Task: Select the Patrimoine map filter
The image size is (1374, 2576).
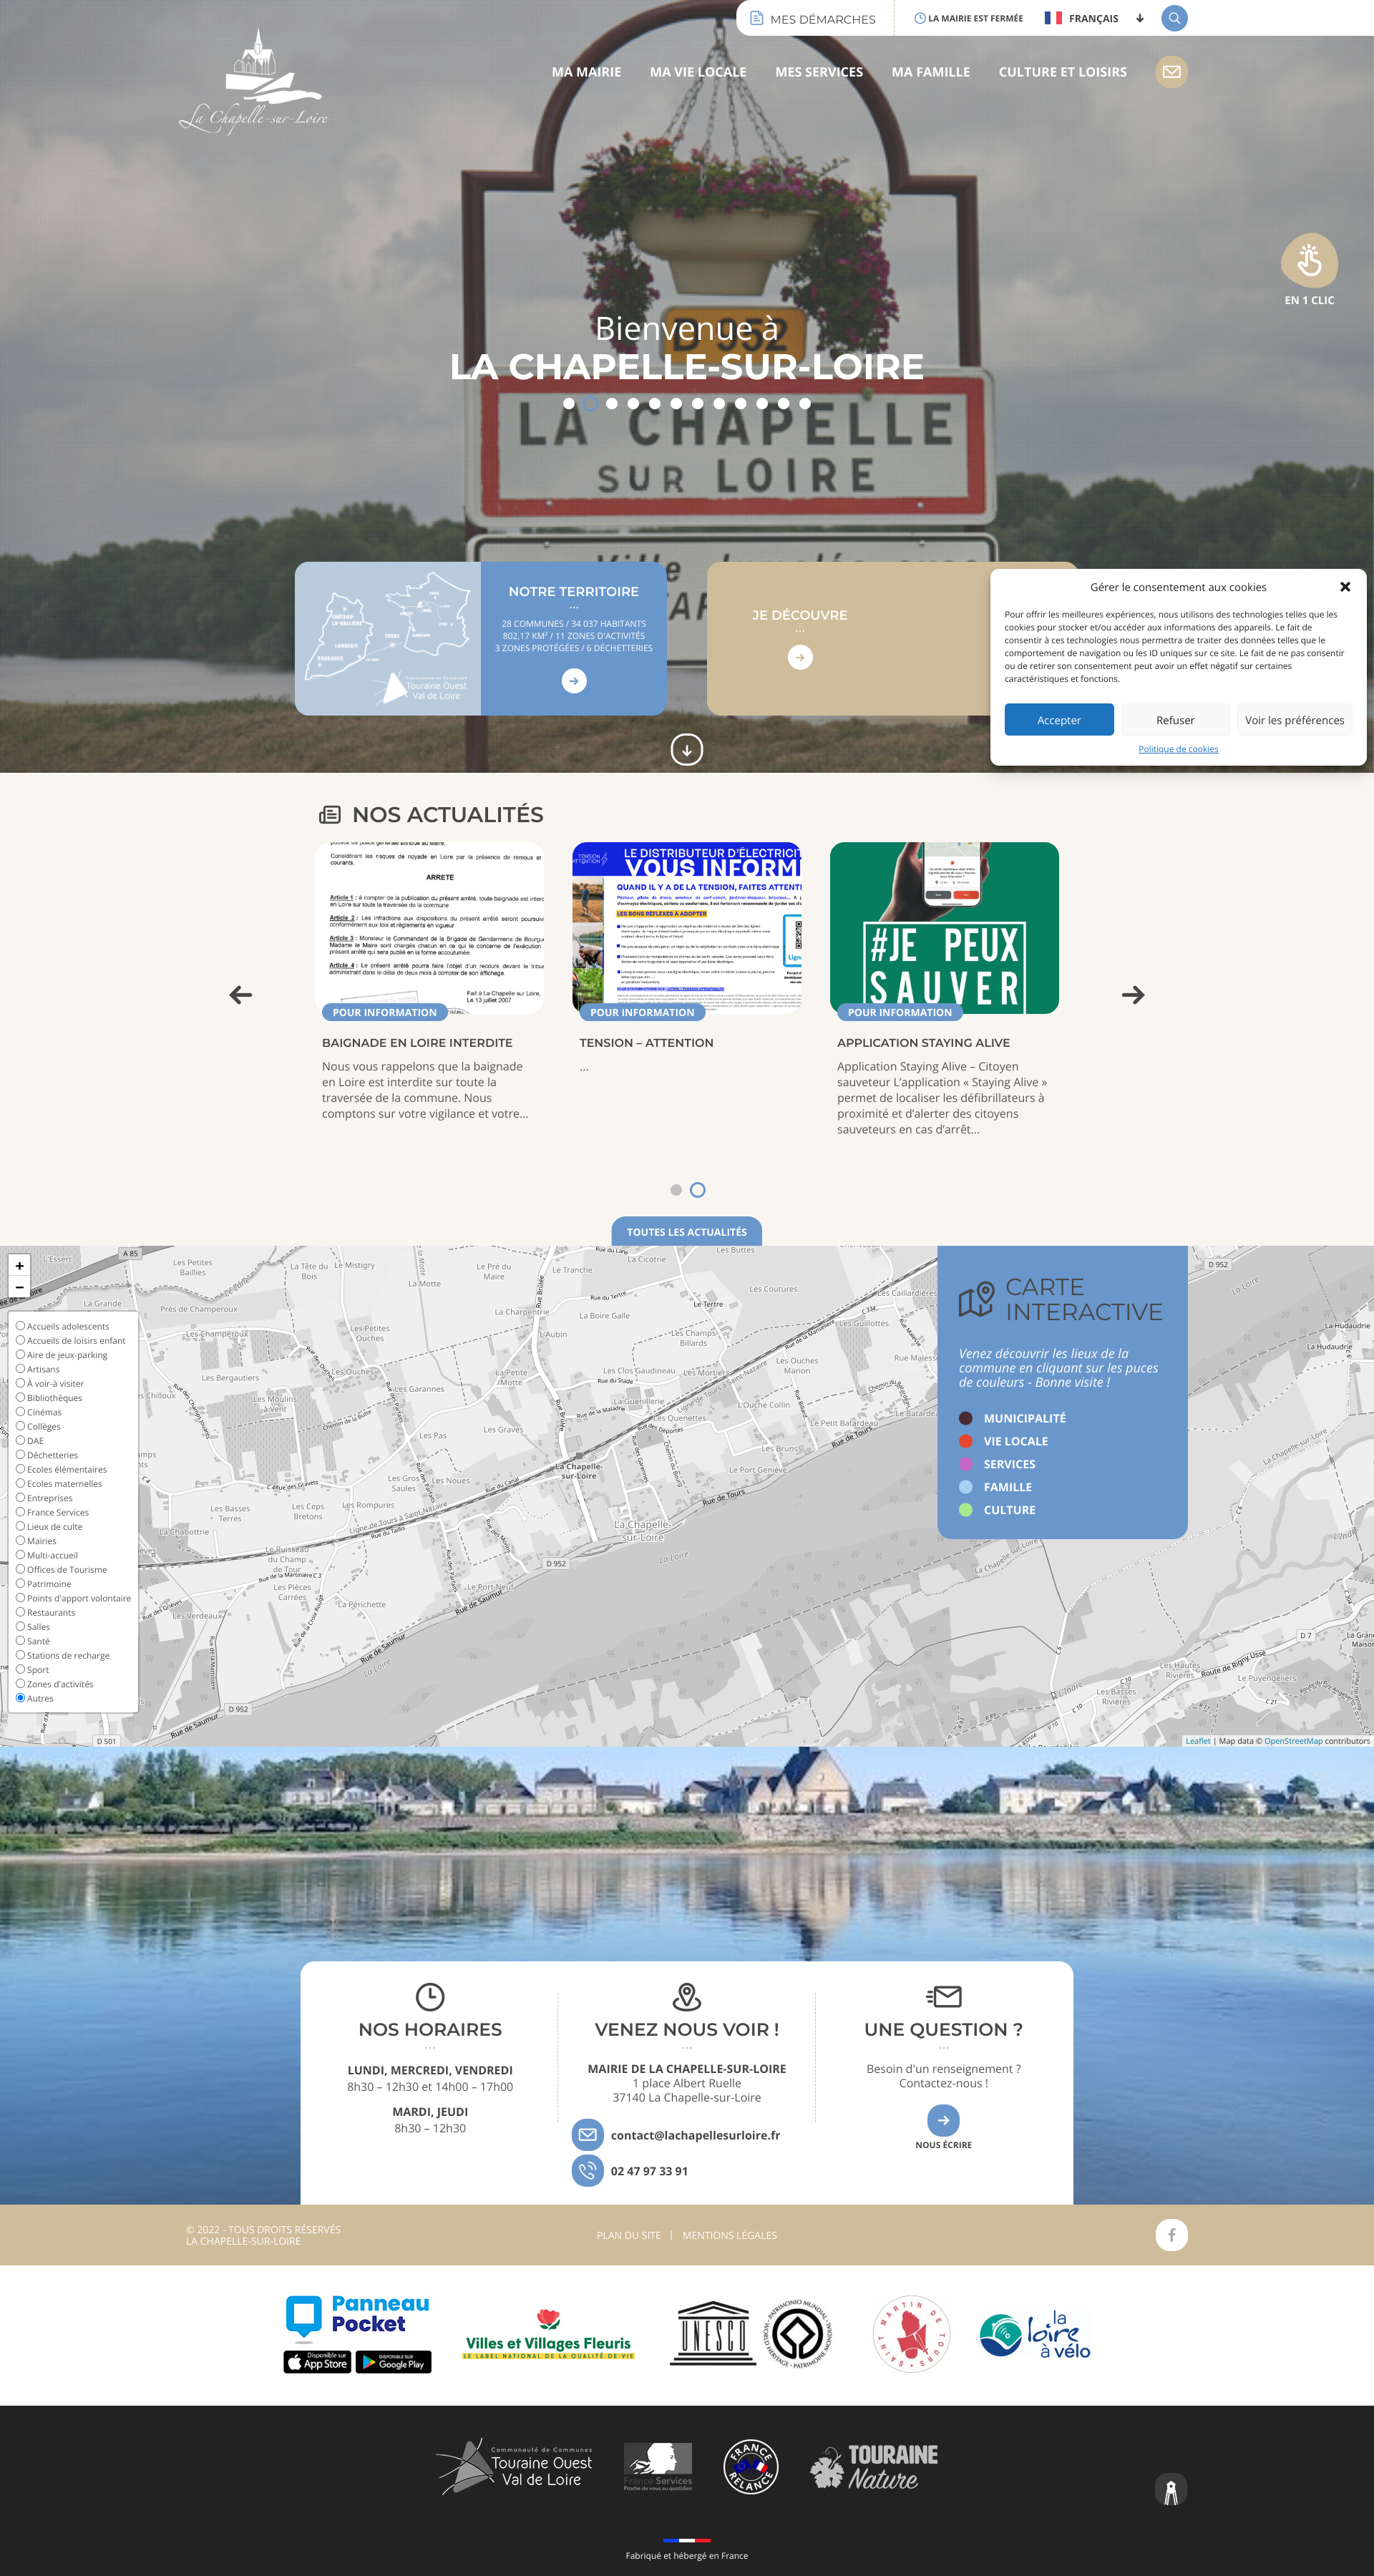Action: click(x=20, y=1583)
